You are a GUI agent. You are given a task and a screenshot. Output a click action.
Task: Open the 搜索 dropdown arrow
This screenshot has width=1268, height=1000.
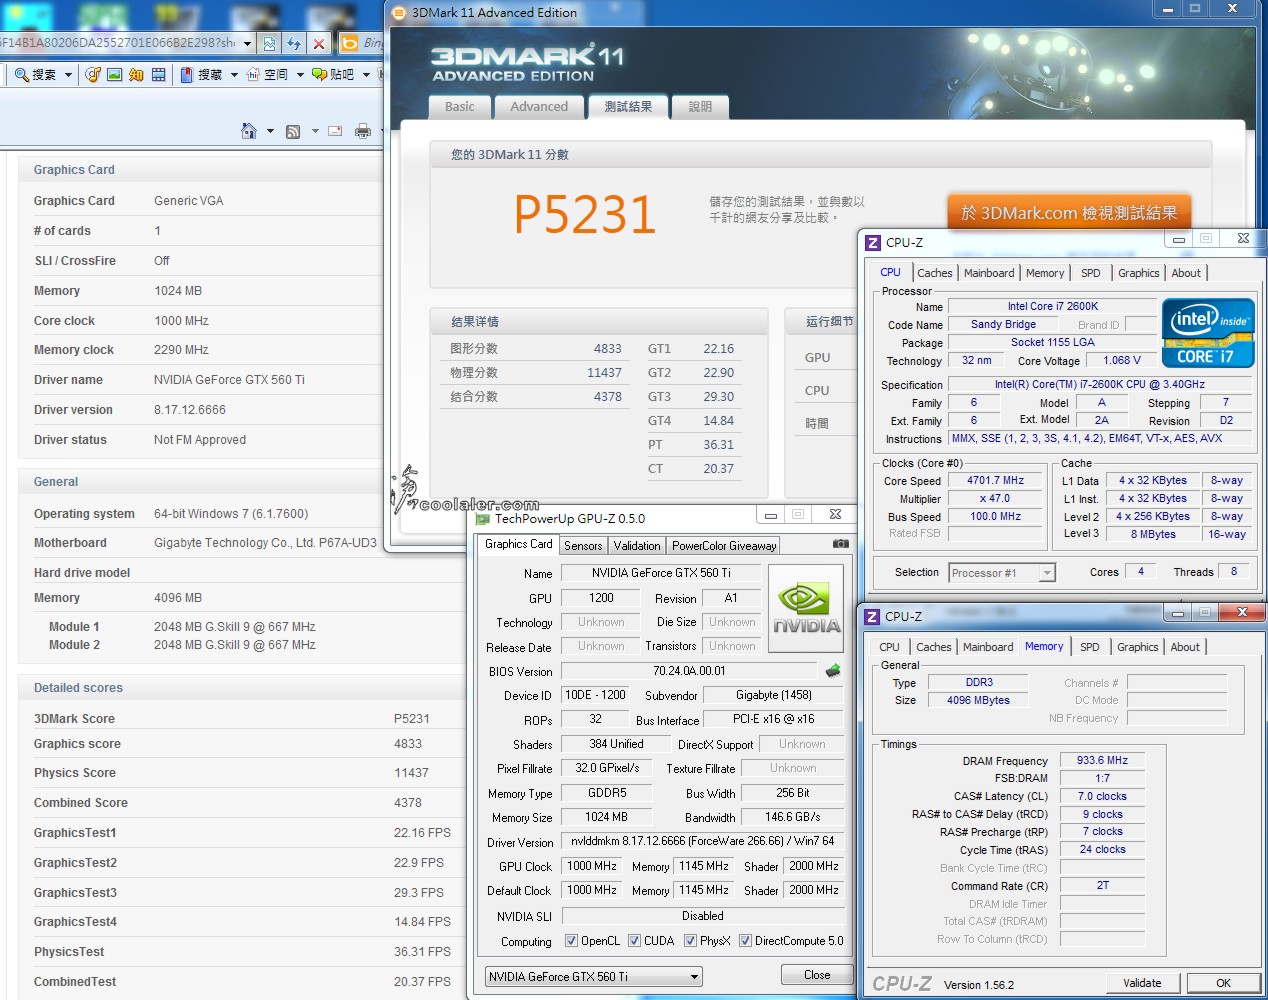coord(68,74)
